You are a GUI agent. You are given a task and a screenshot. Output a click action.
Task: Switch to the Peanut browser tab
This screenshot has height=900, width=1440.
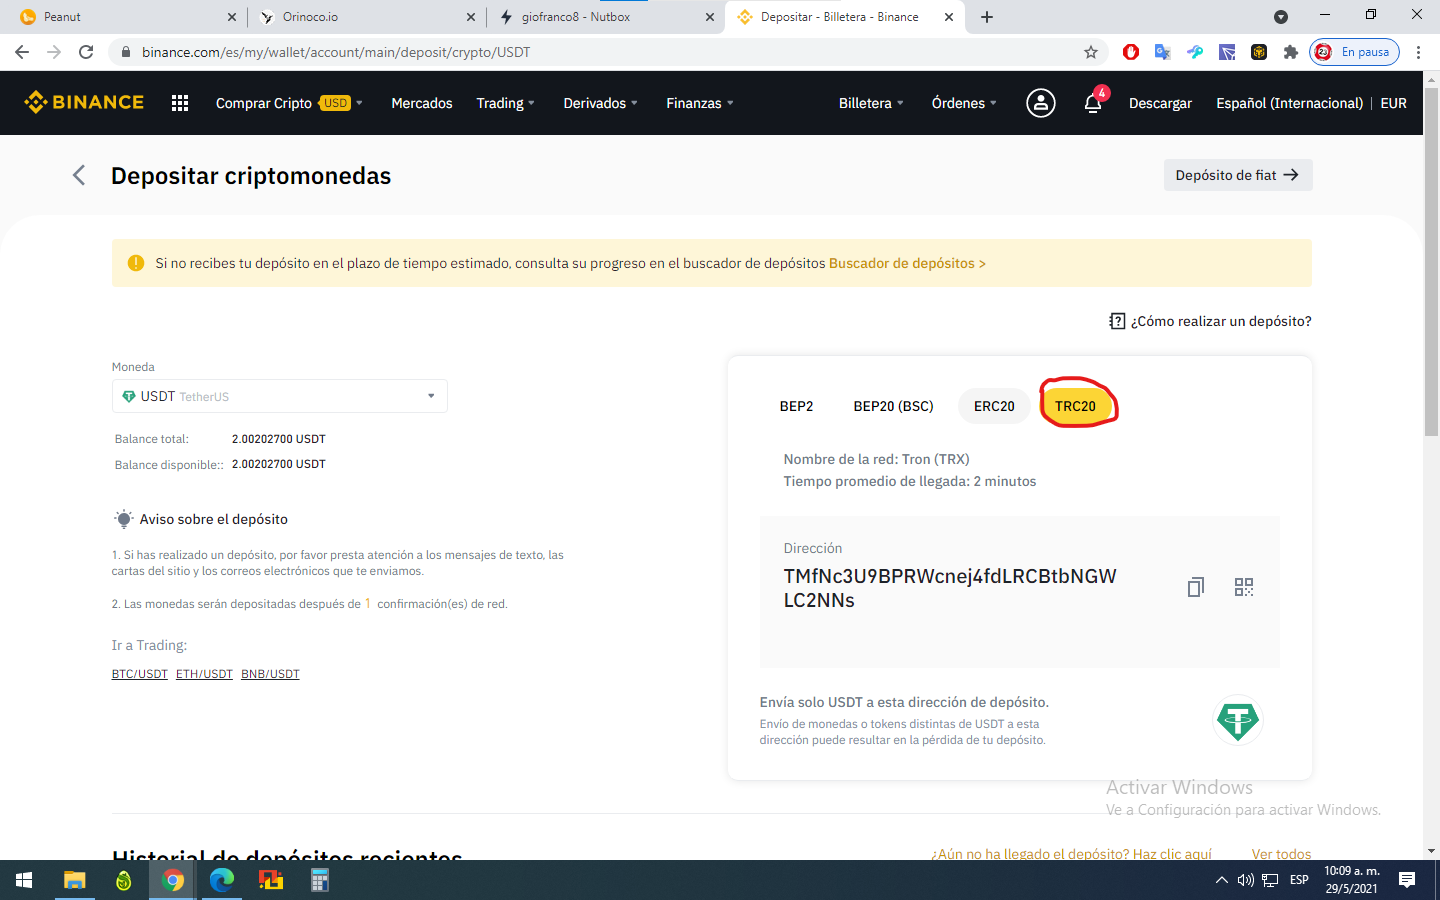[x=125, y=17]
